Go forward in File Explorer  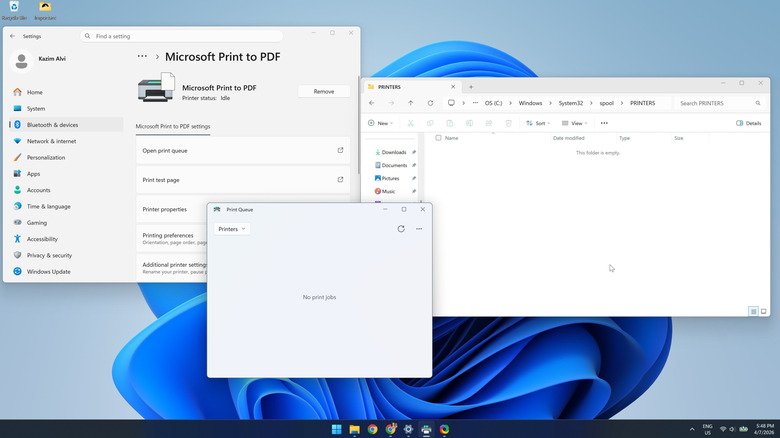(x=391, y=103)
